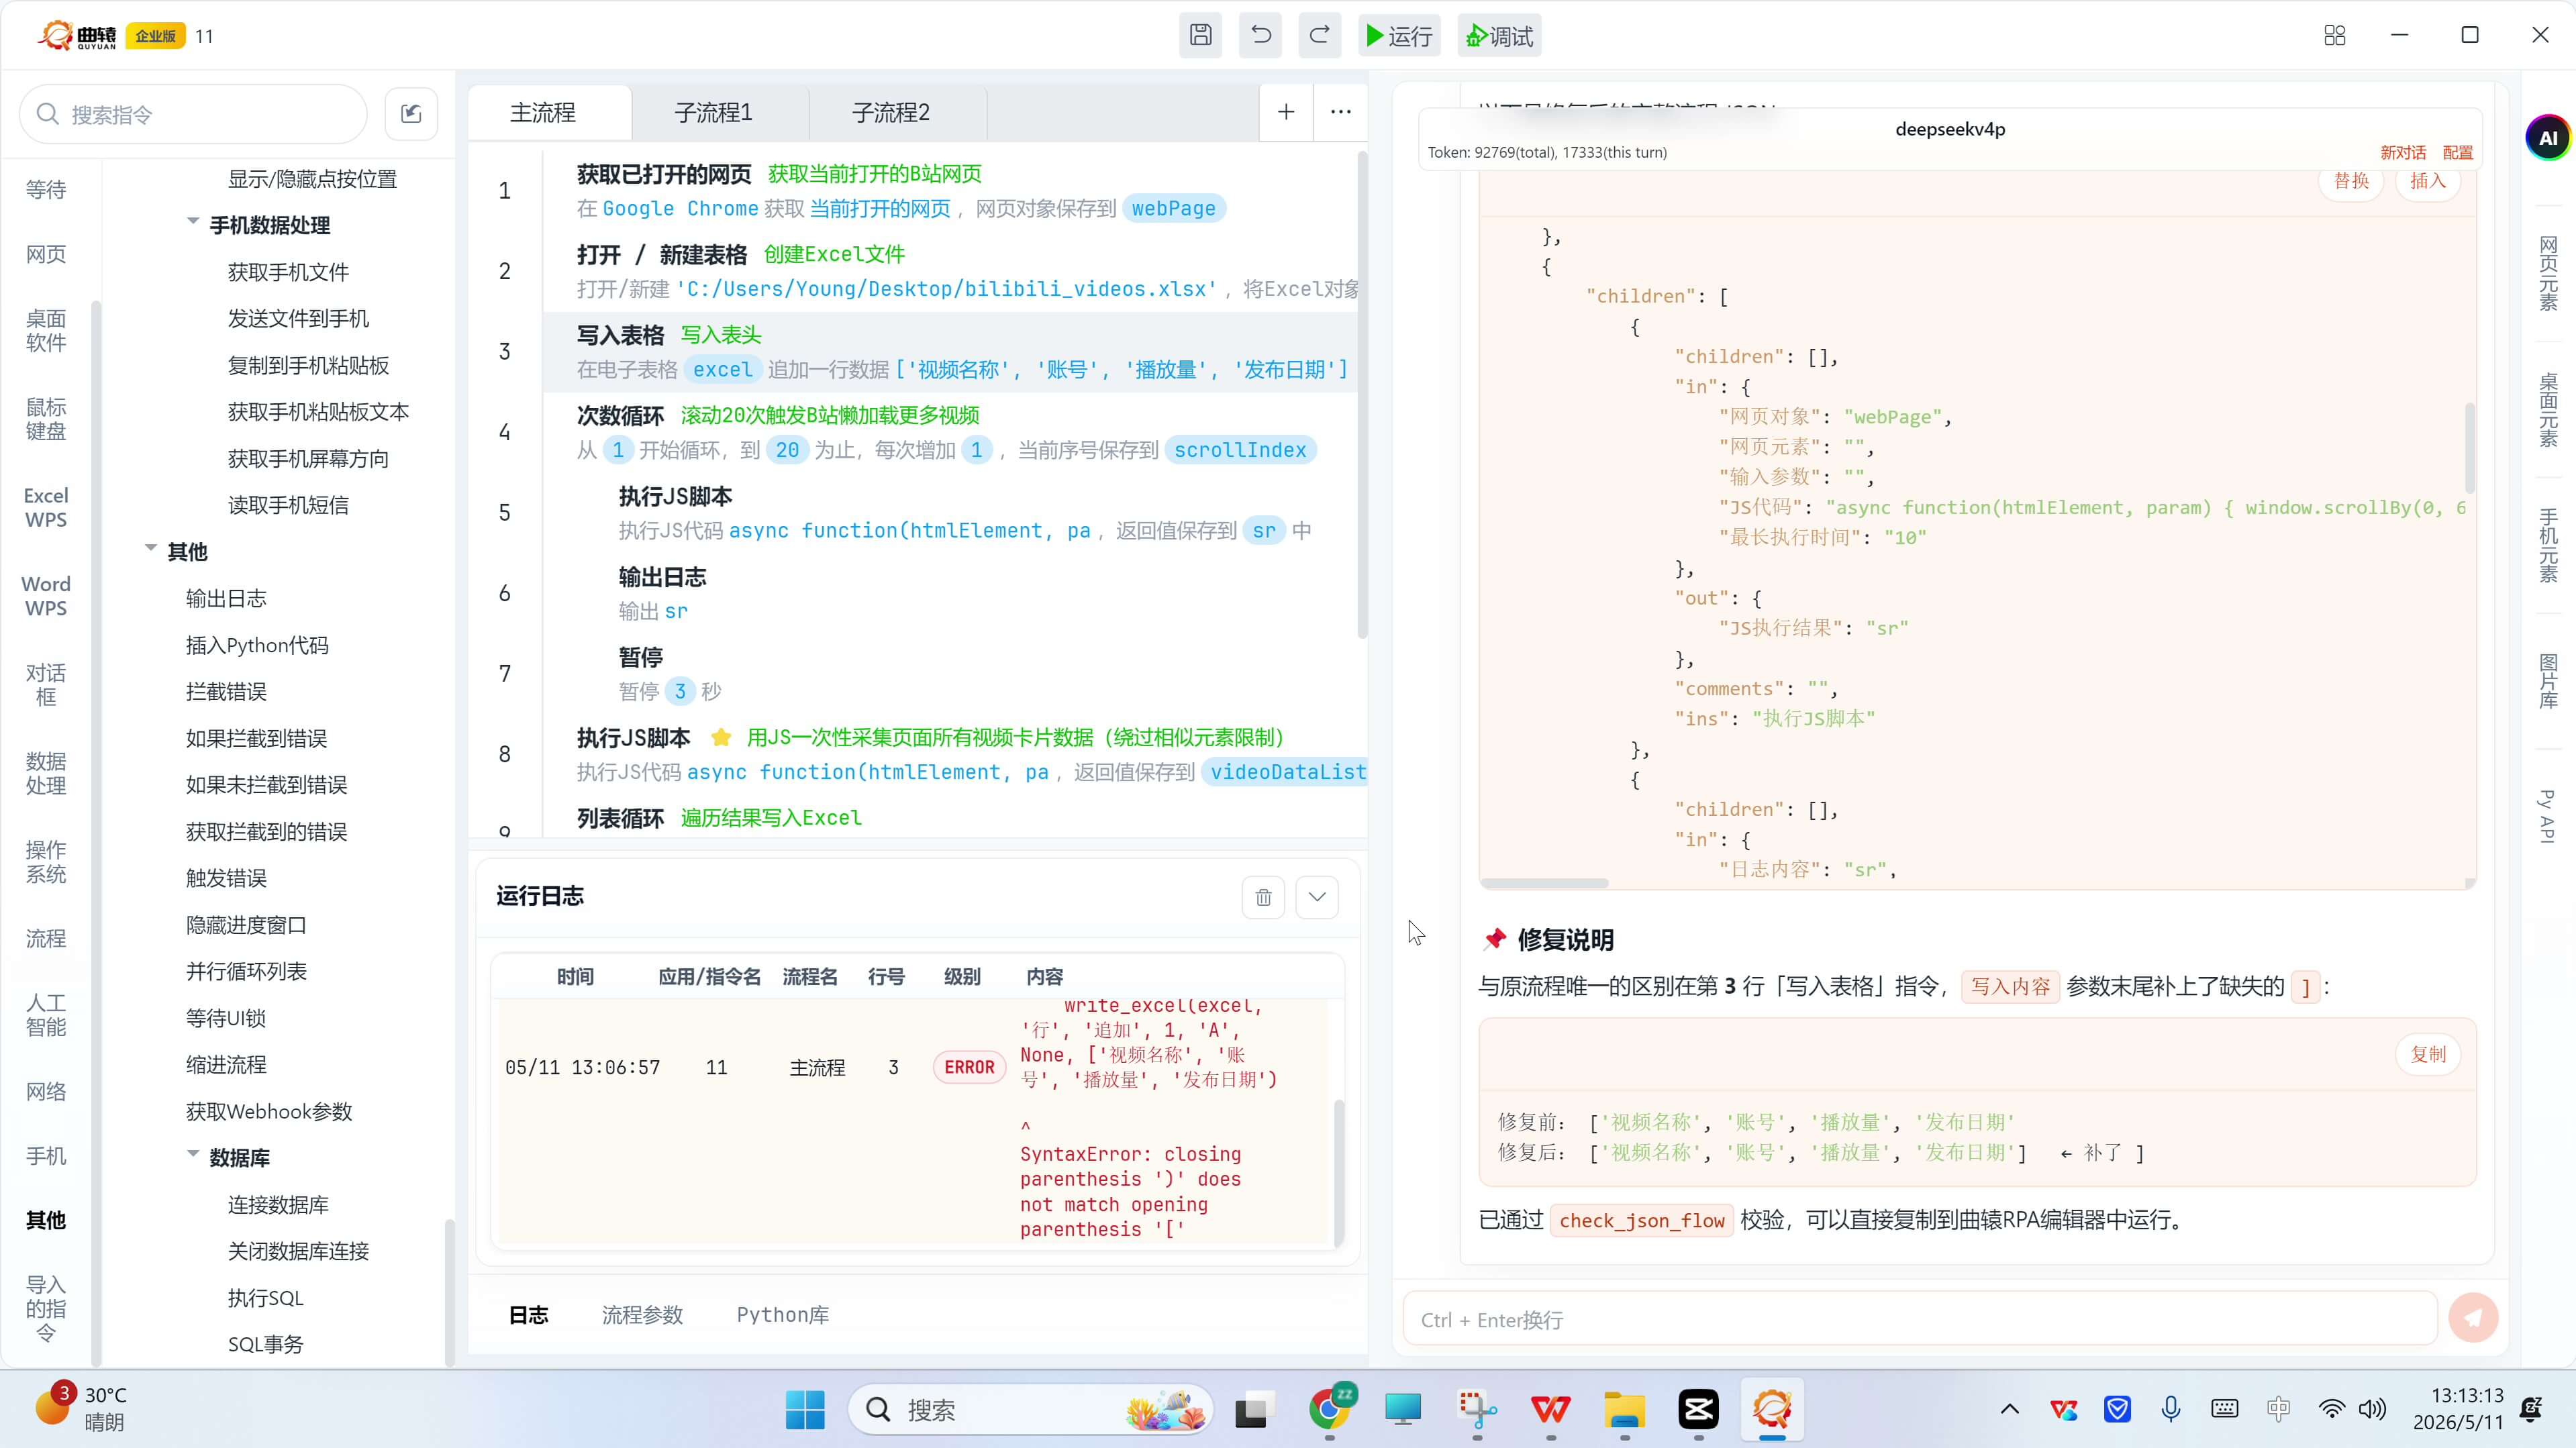Screen dimensions: 2576x1448
Task: Start a 新对话 in the AI panel
Action: [x=2403, y=153]
